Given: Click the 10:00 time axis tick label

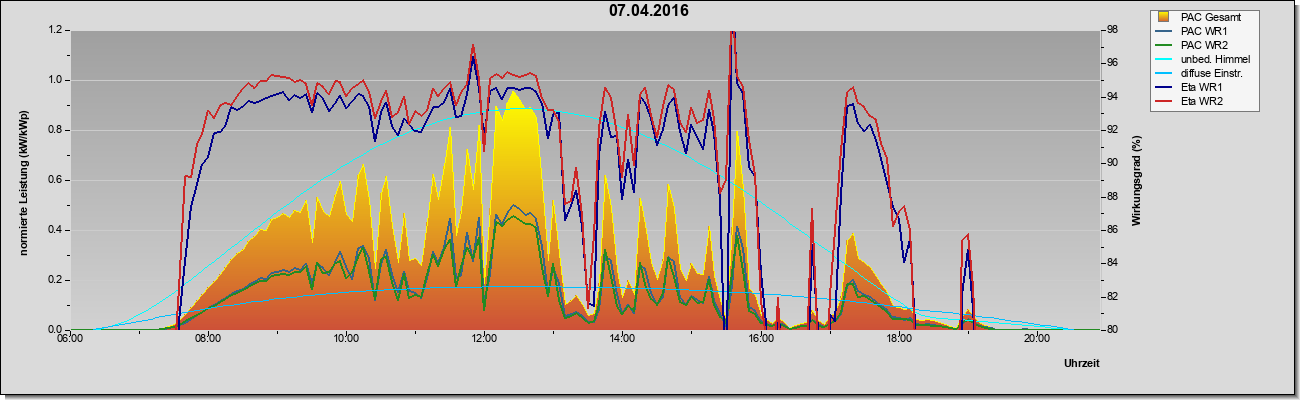Looking at the screenshot, I should click(x=346, y=339).
